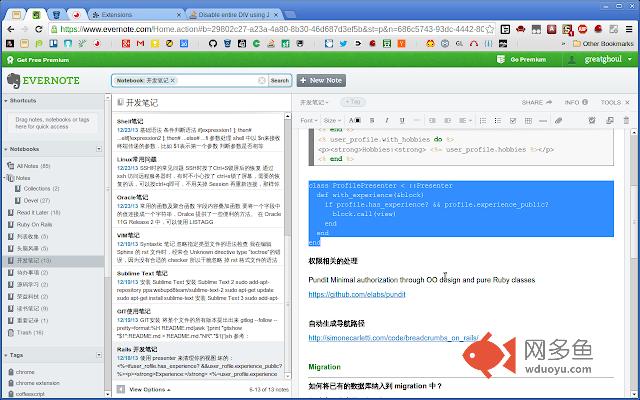Switch to the Disable entire DIV tab

click(234, 15)
